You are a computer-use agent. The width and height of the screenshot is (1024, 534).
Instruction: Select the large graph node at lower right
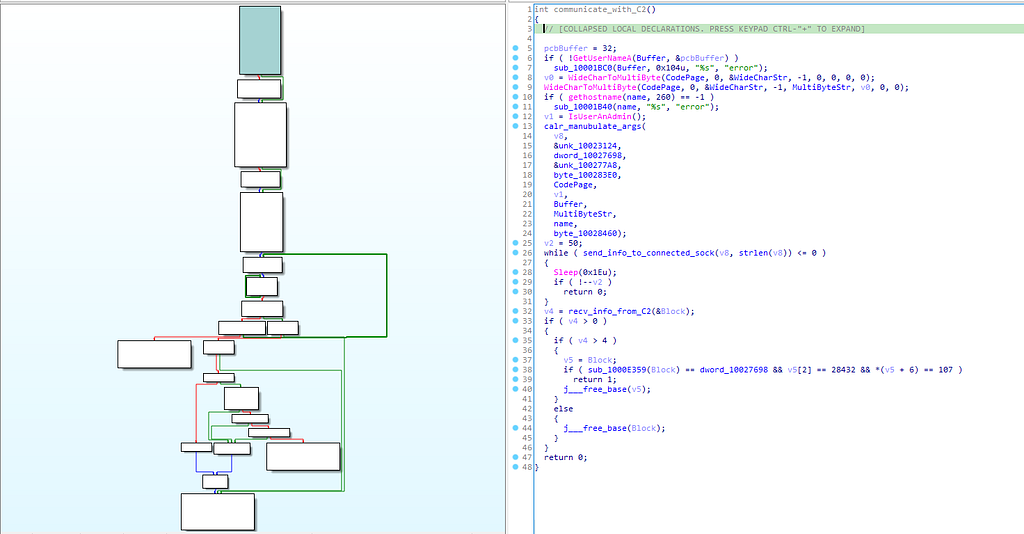303,456
